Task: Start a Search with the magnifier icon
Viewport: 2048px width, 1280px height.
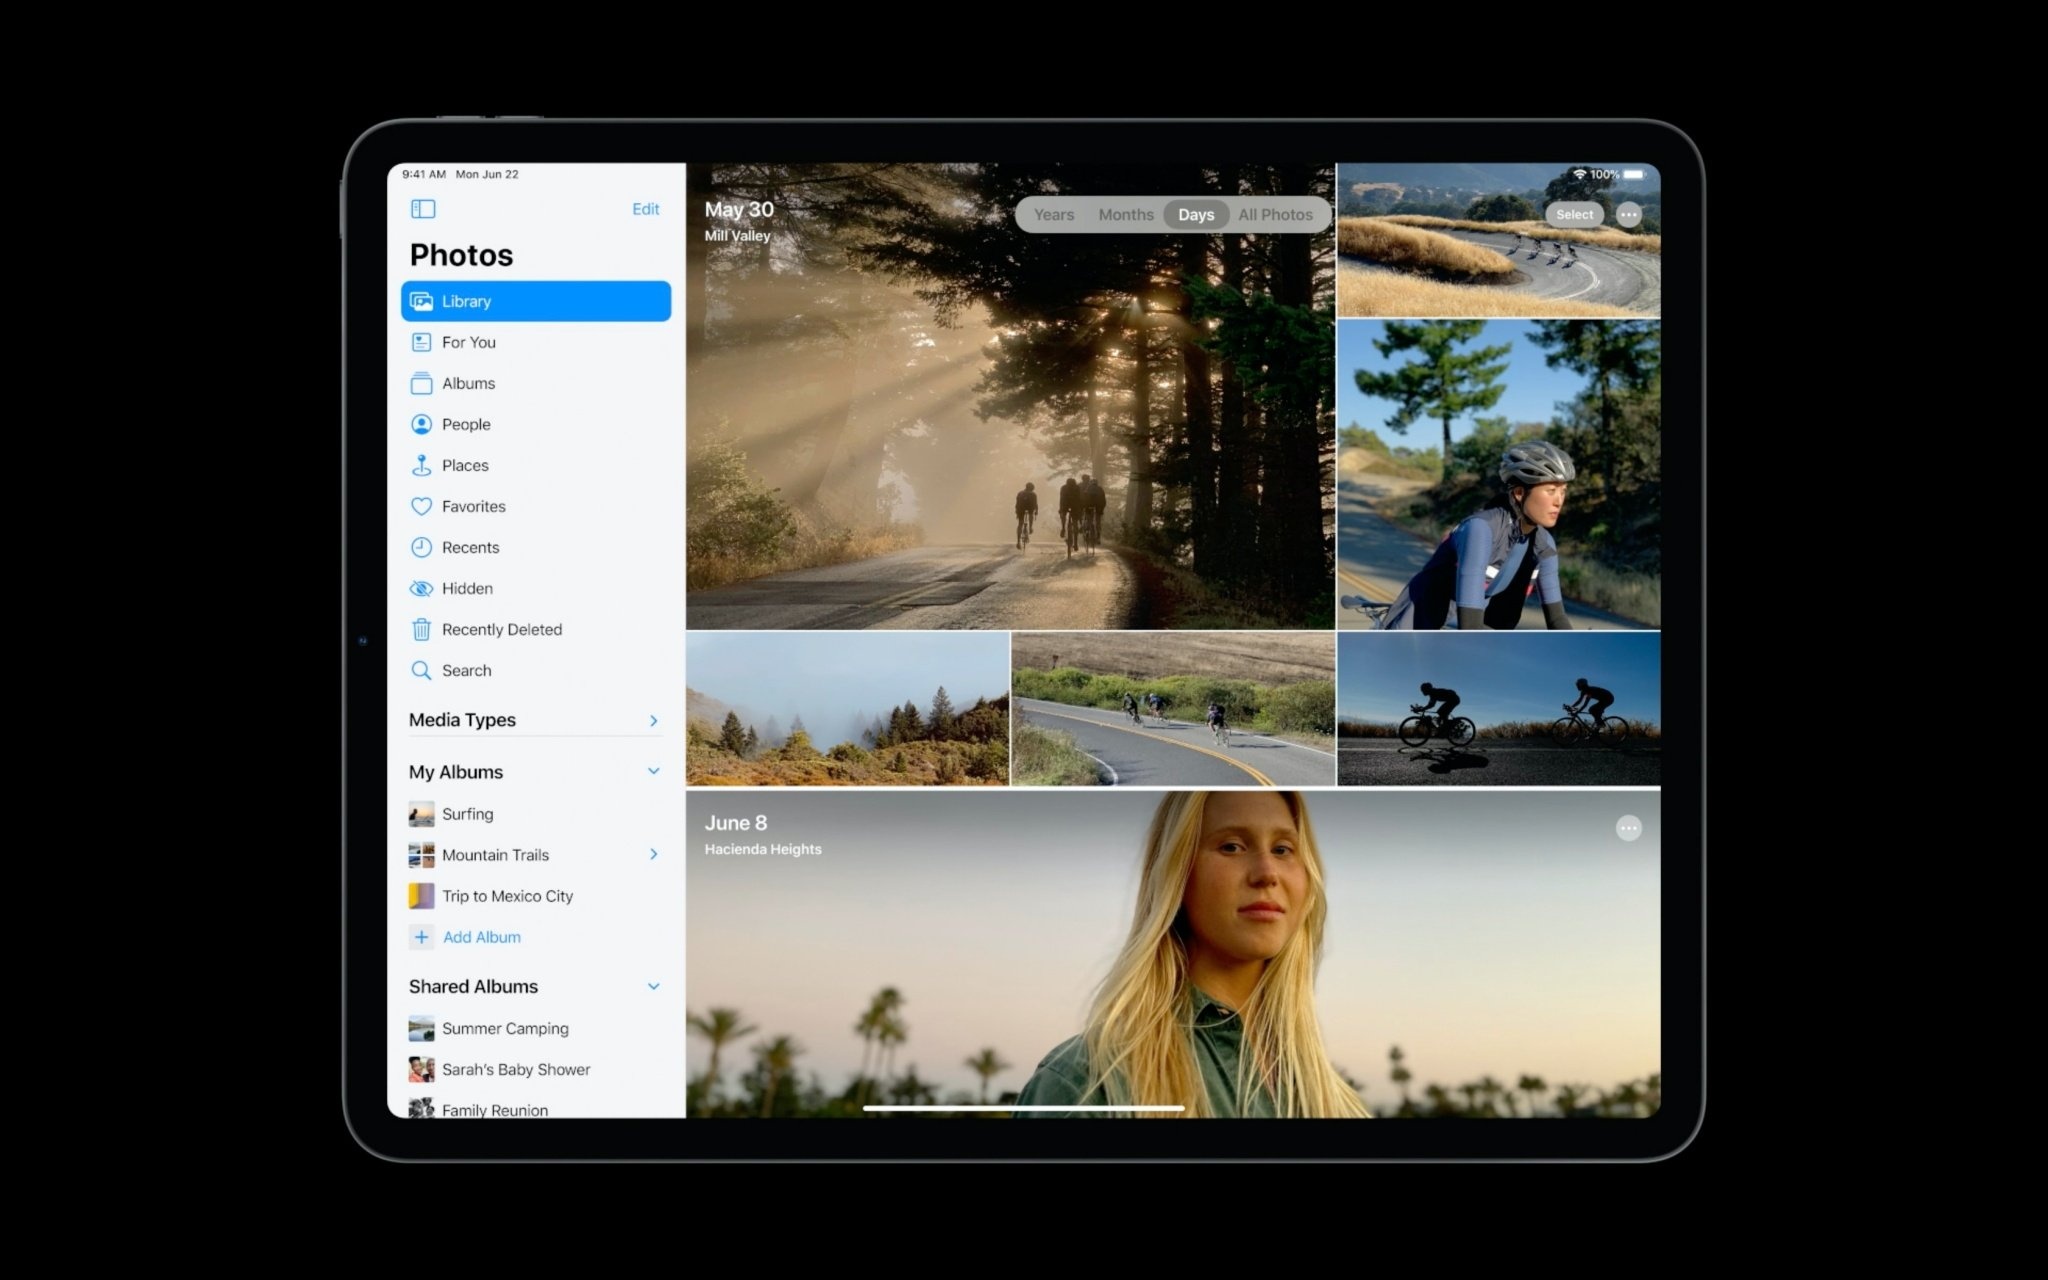Action: 421,670
